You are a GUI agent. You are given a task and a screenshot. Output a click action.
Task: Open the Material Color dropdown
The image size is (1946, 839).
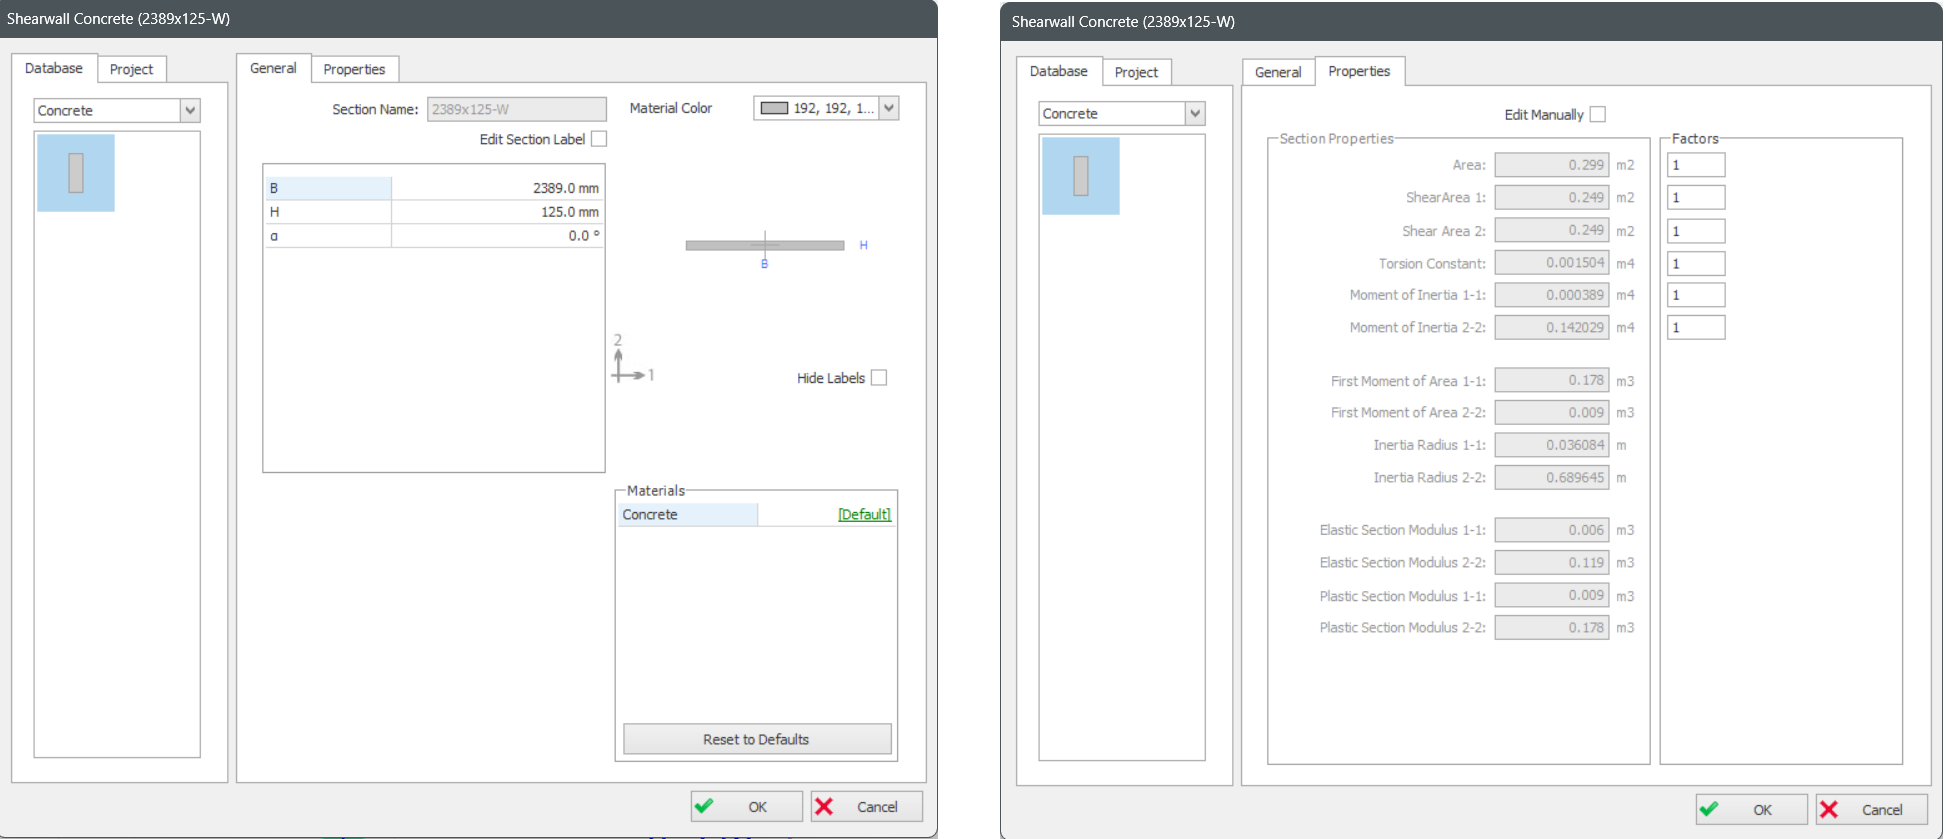[888, 108]
